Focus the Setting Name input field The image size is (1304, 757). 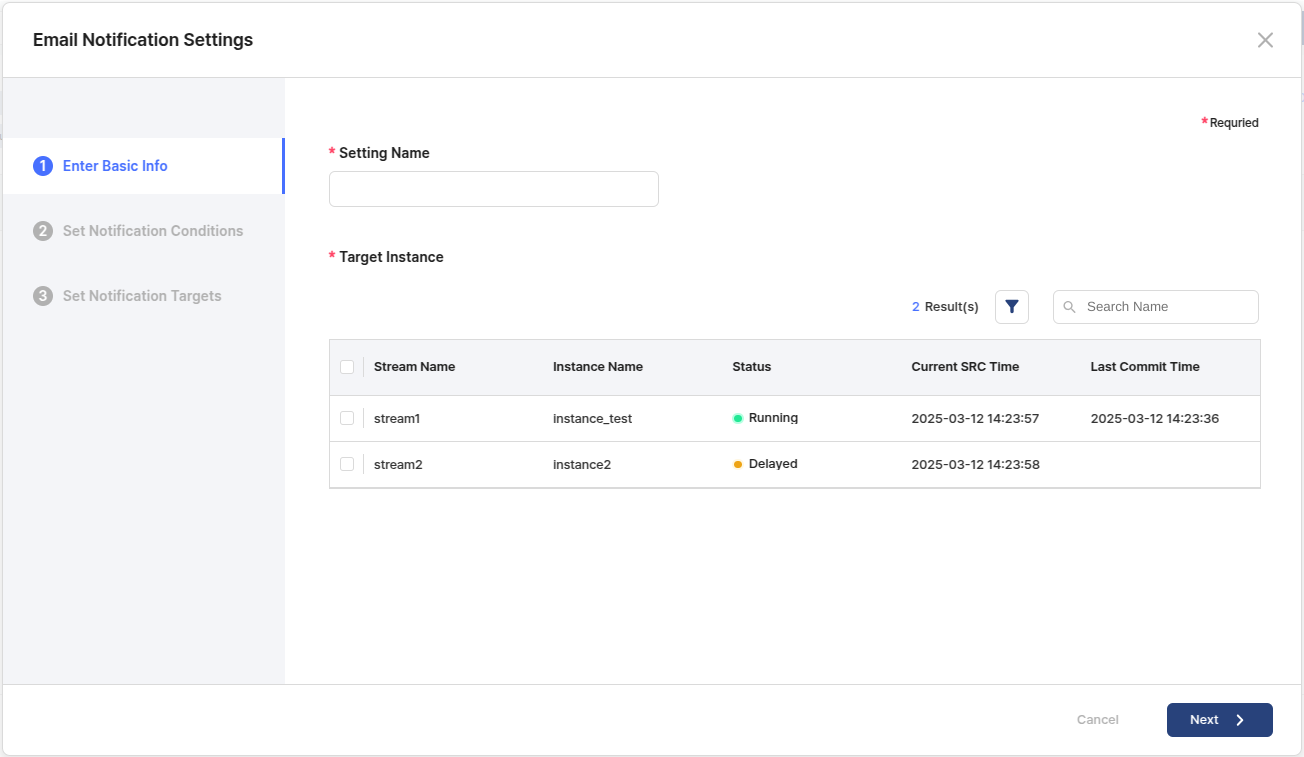point(493,189)
